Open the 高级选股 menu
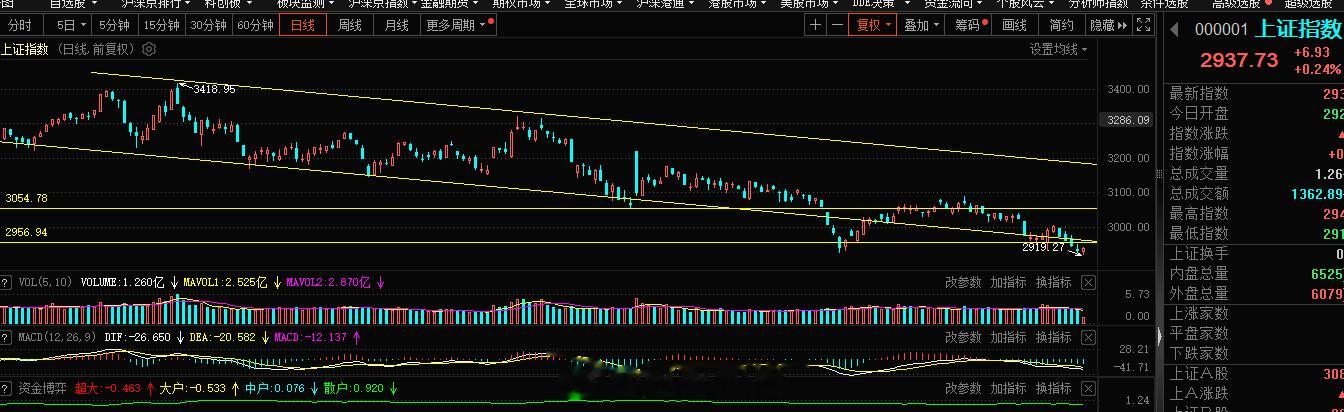 click(1235, 4)
